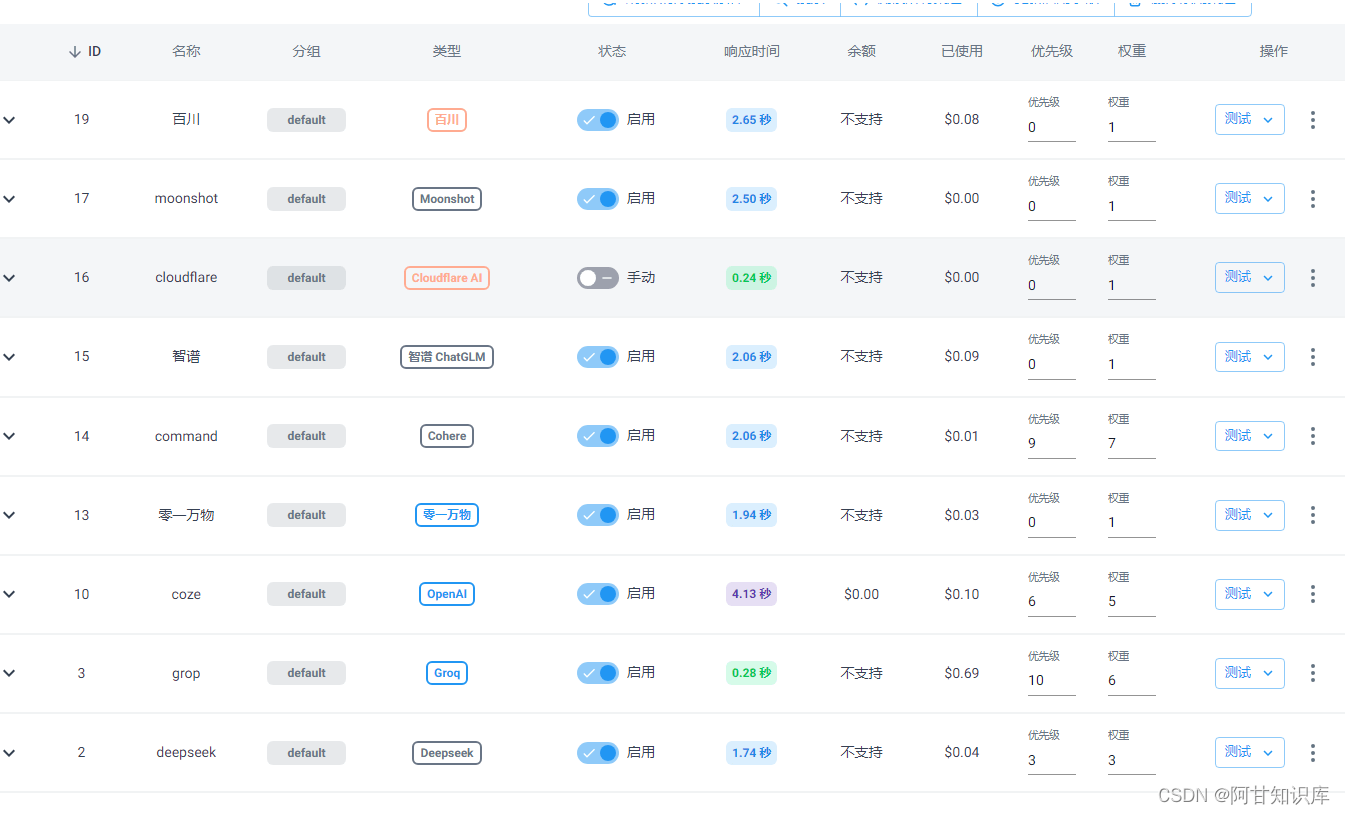Test the command channel with 测试

1238,435
